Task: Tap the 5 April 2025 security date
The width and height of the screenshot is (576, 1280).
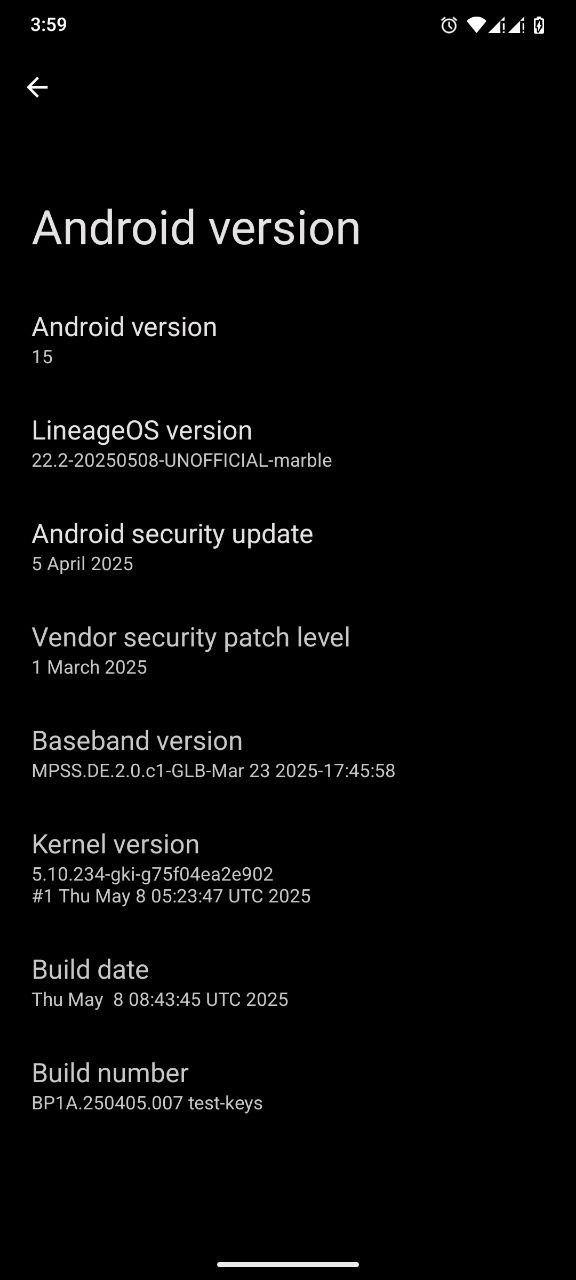Action: tap(82, 564)
